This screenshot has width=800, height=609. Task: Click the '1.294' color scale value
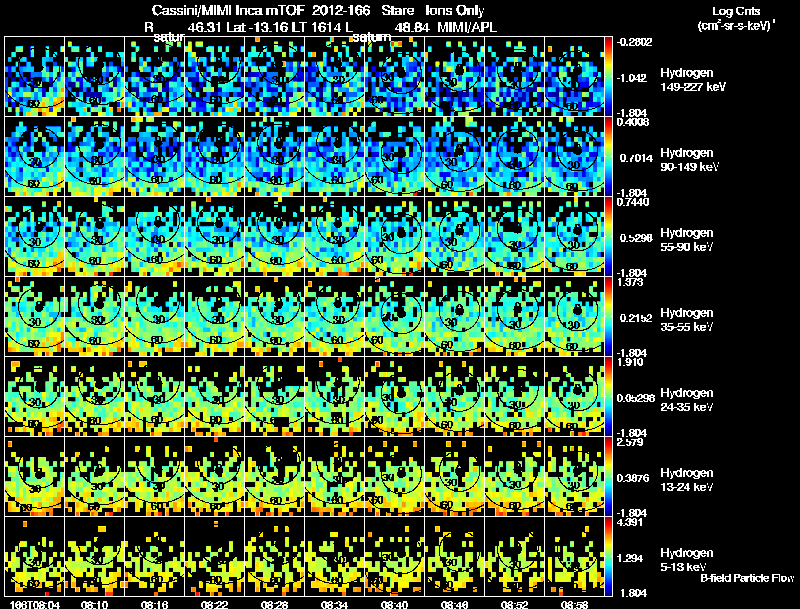630,558
